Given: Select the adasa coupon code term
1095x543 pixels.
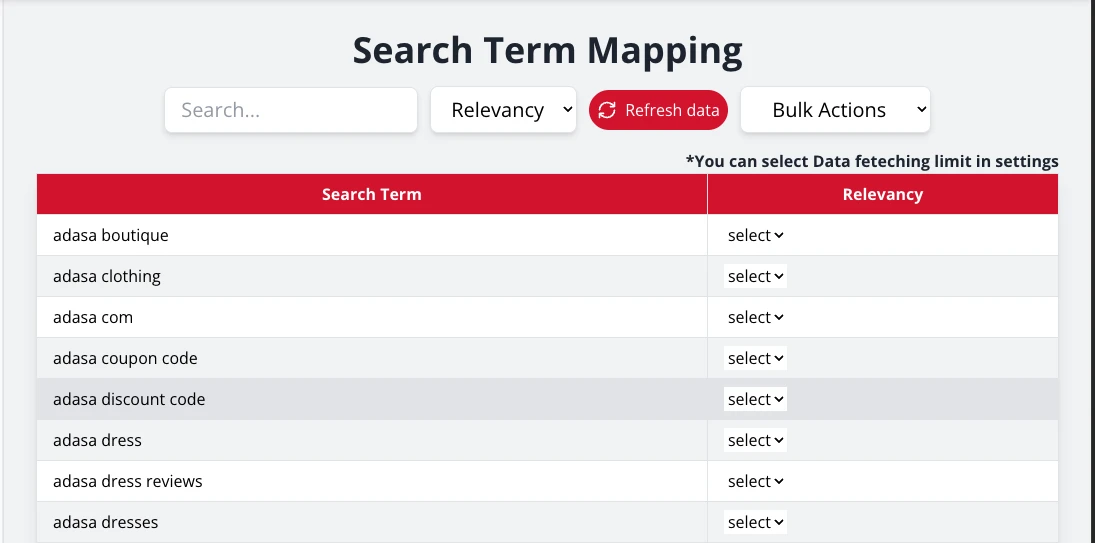Looking at the screenshot, I should [x=125, y=359].
